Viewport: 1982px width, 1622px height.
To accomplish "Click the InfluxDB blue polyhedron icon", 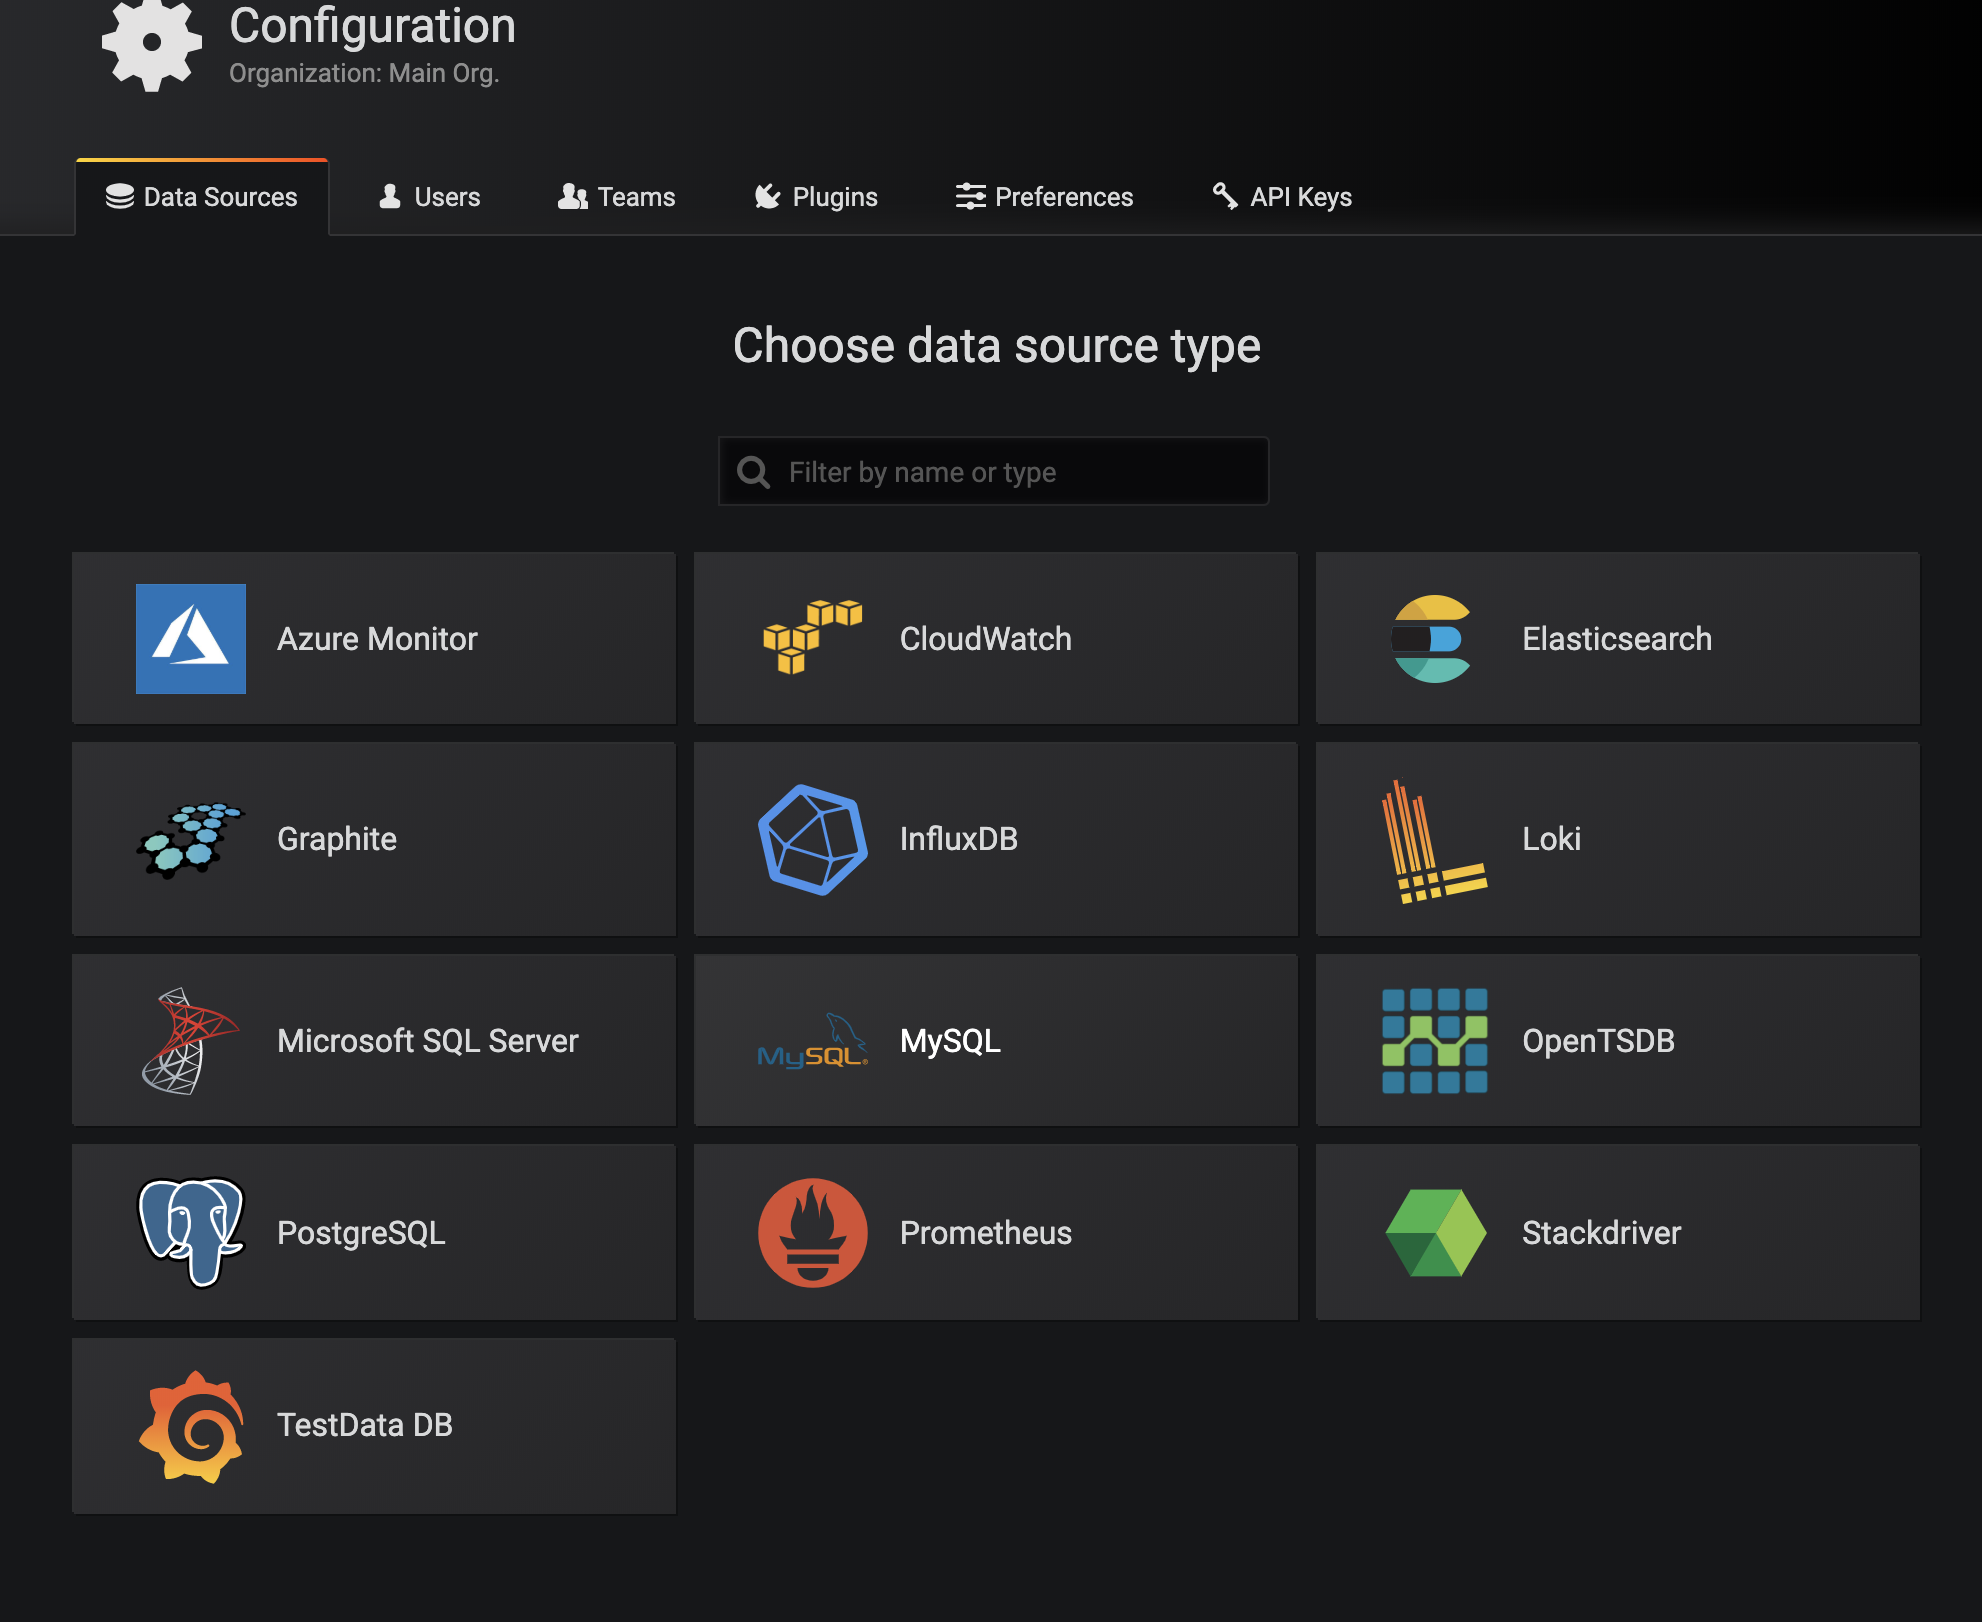I will tap(812, 839).
